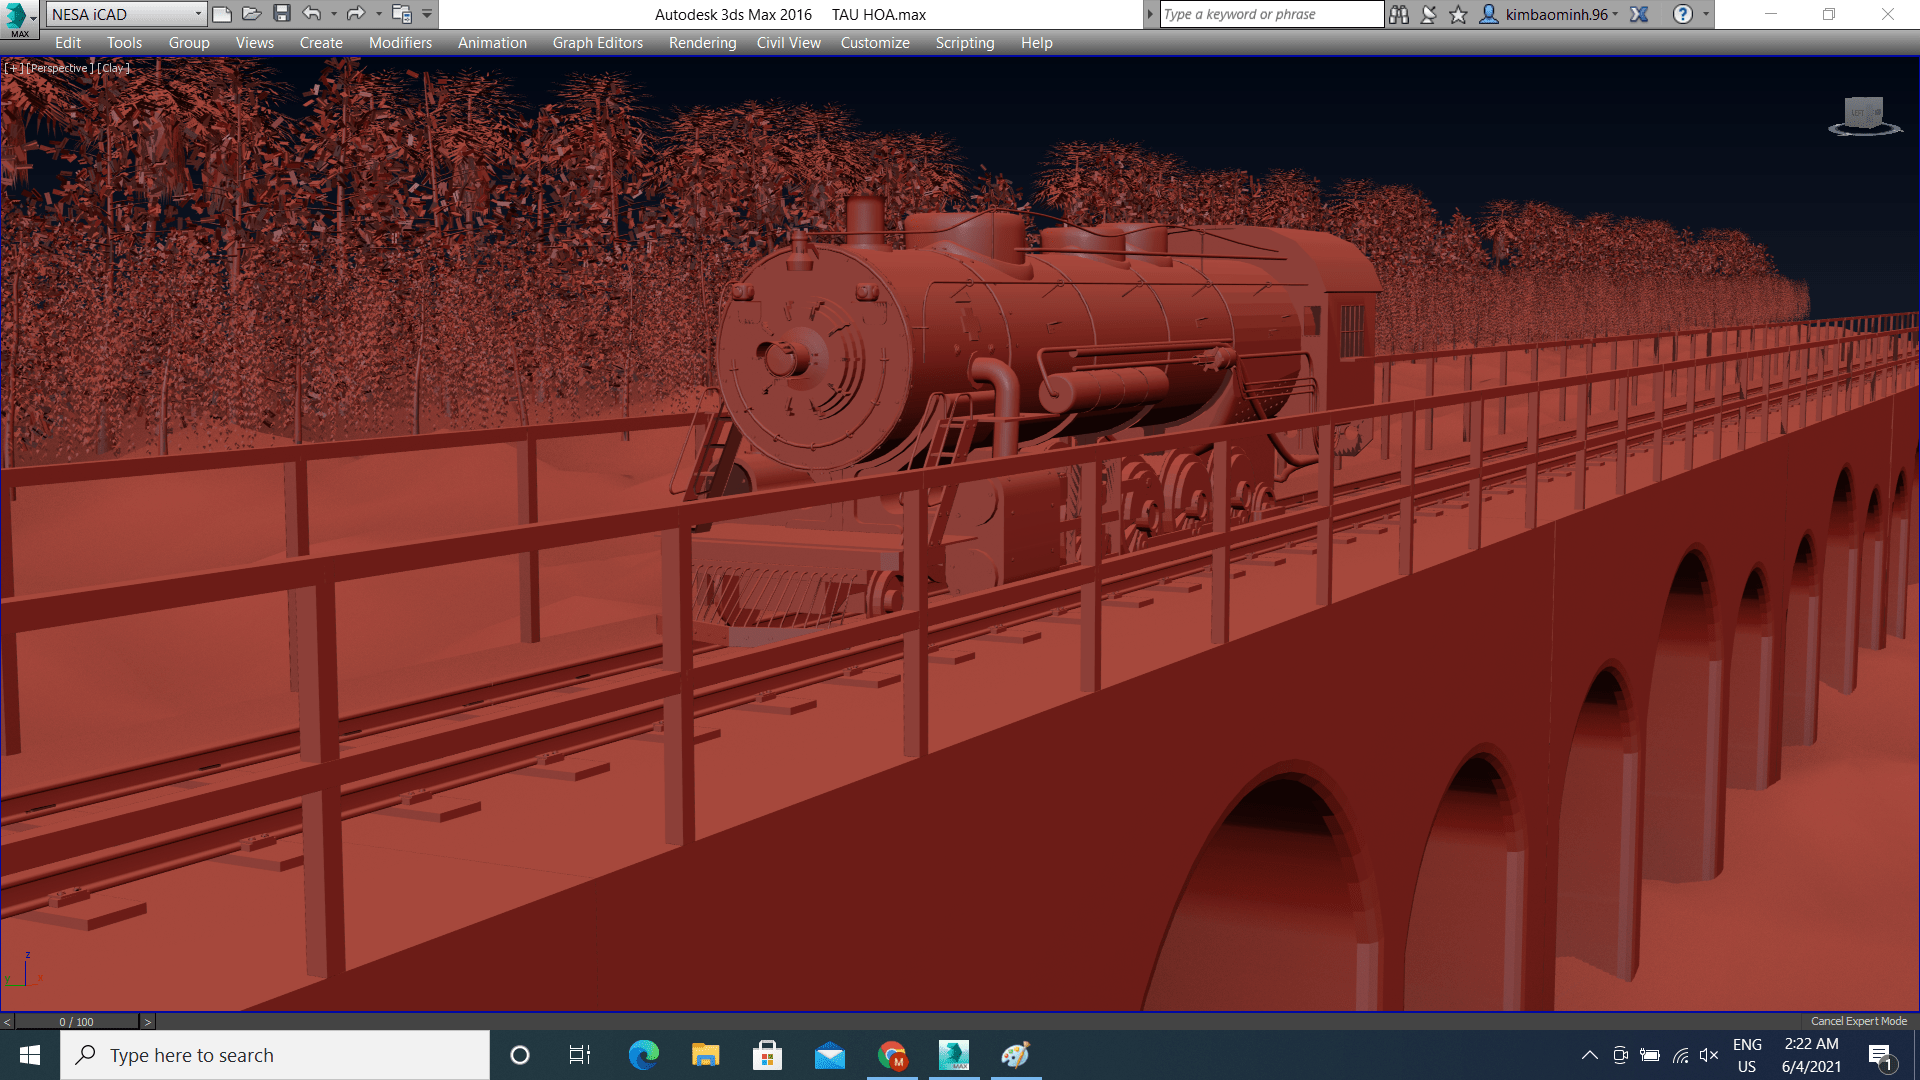Click the binoculars search icon
Image resolution: width=1920 pixels, height=1080 pixels.
coord(1399,14)
